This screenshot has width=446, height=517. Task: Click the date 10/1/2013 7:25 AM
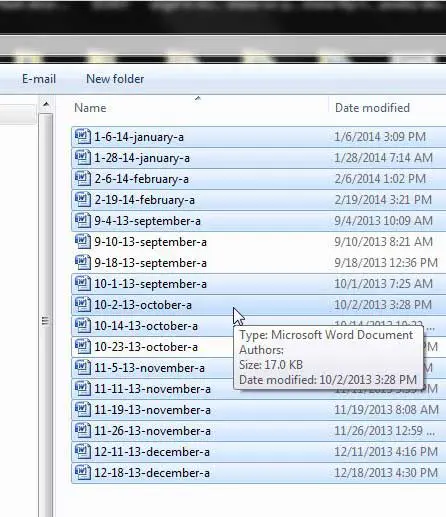[383, 284]
